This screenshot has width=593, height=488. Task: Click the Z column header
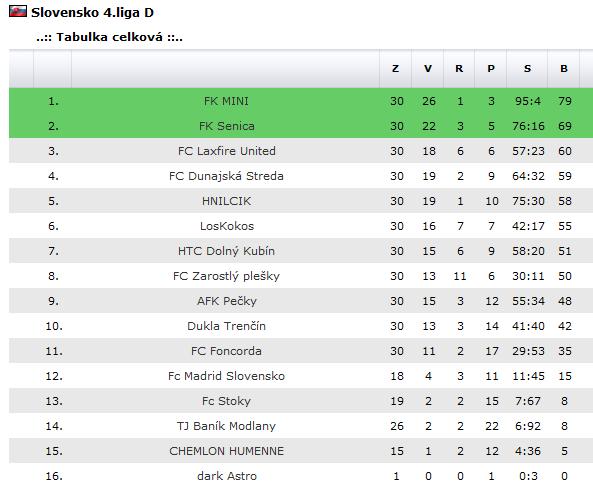click(396, 68)
